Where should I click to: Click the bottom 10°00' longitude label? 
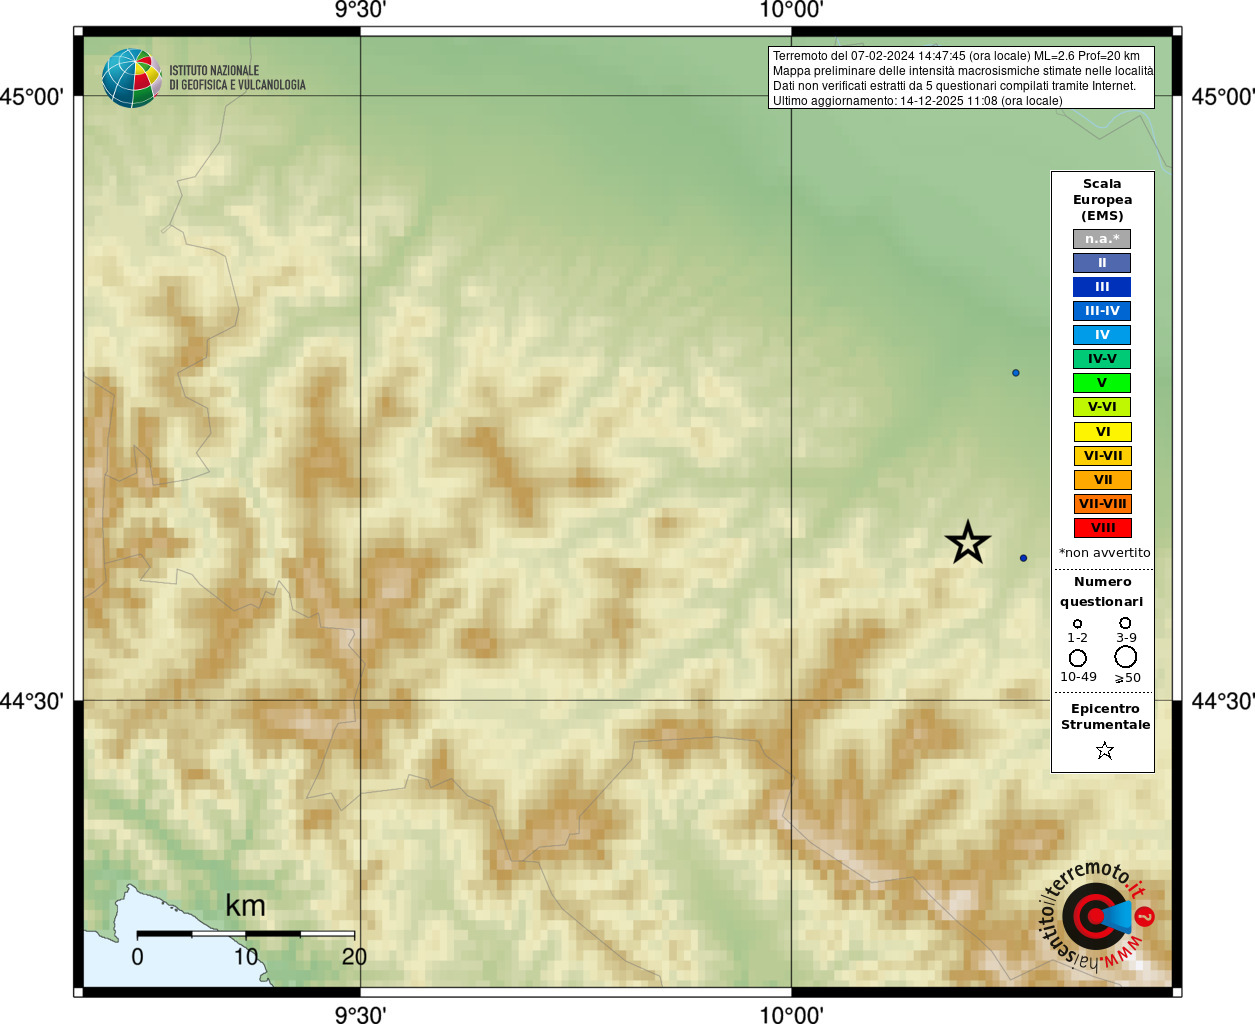tap(791, 1015)
